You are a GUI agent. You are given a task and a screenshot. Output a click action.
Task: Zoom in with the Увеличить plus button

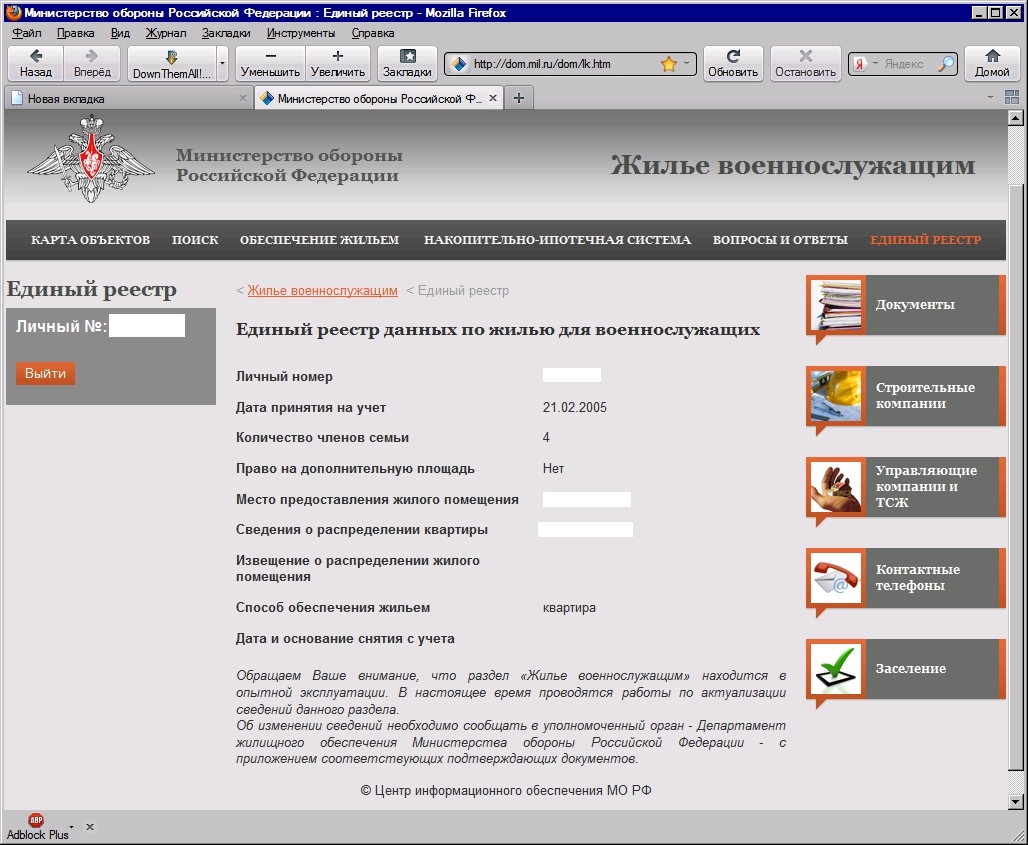[x=337, y=63]
